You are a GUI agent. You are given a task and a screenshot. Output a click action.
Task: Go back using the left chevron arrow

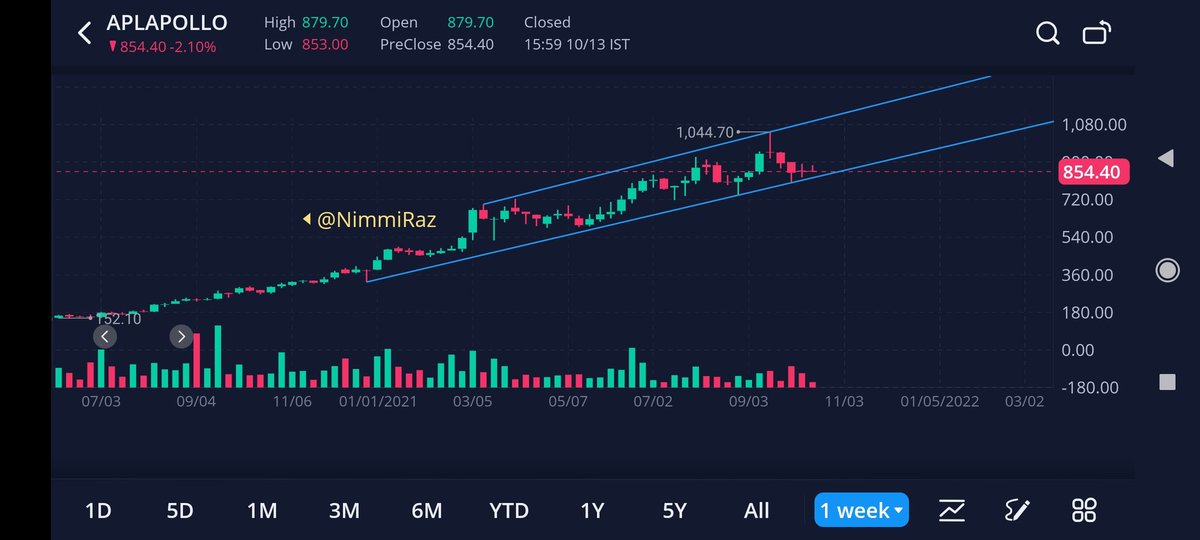[84, 33]
